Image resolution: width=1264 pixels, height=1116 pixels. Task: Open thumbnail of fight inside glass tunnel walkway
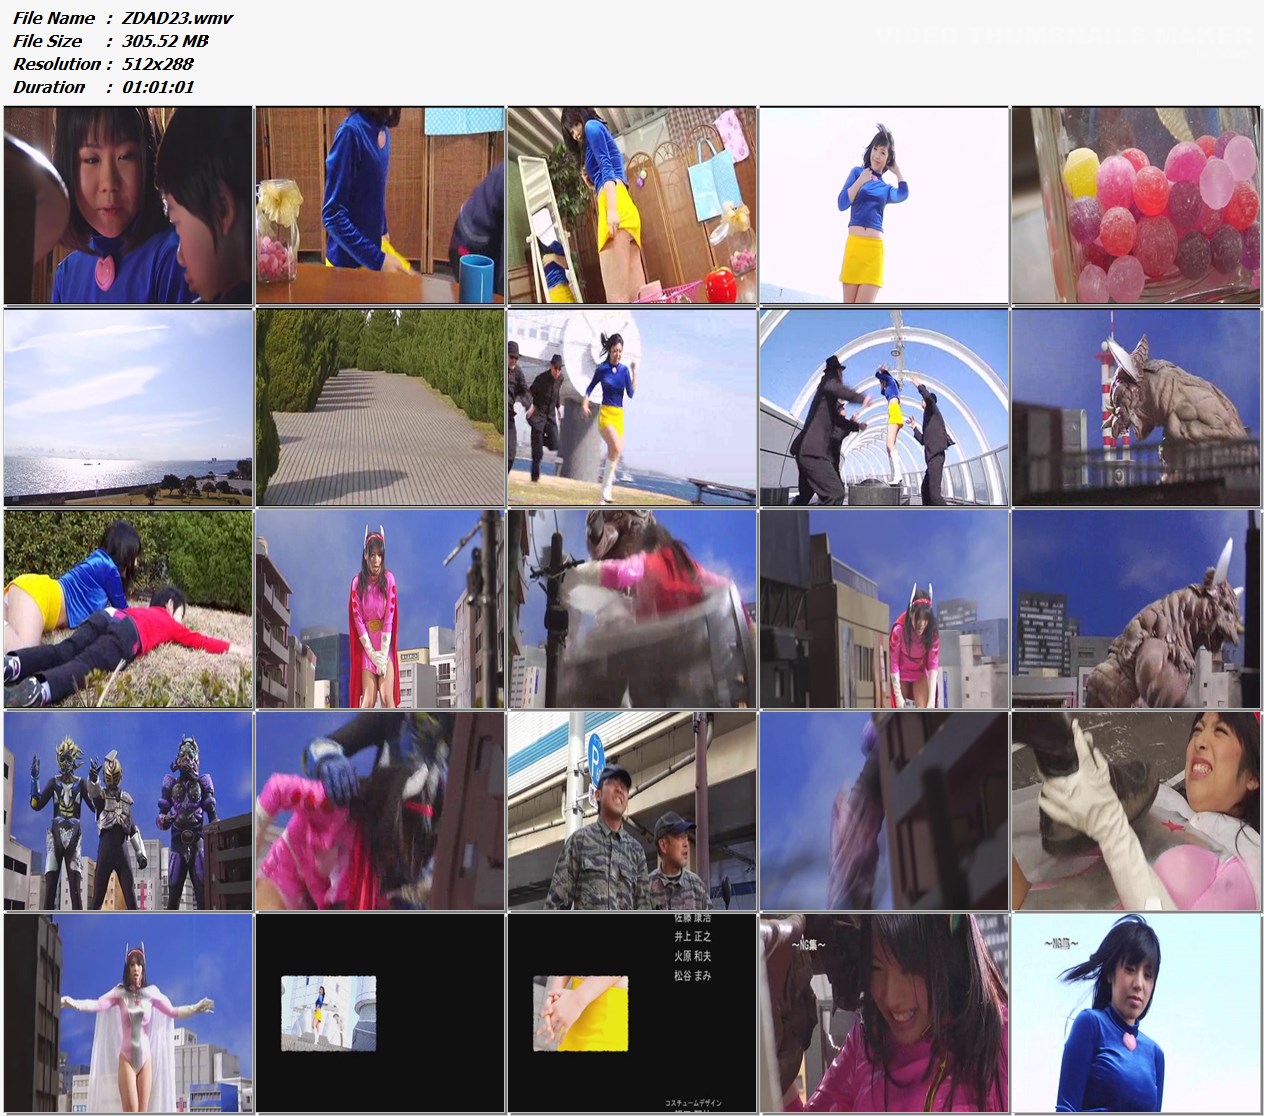coord(884,407)
